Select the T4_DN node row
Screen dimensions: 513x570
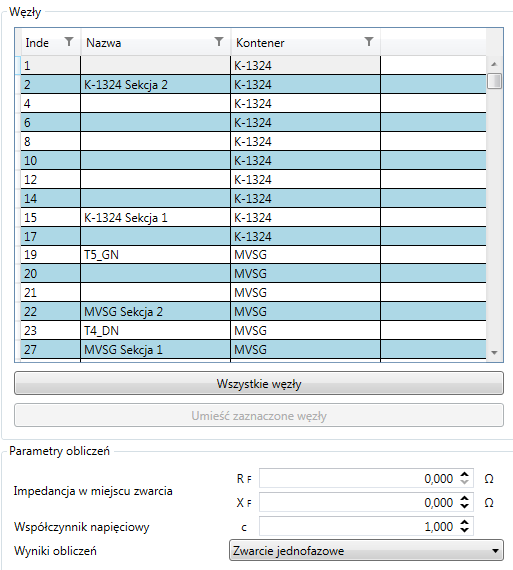[253, 330]
